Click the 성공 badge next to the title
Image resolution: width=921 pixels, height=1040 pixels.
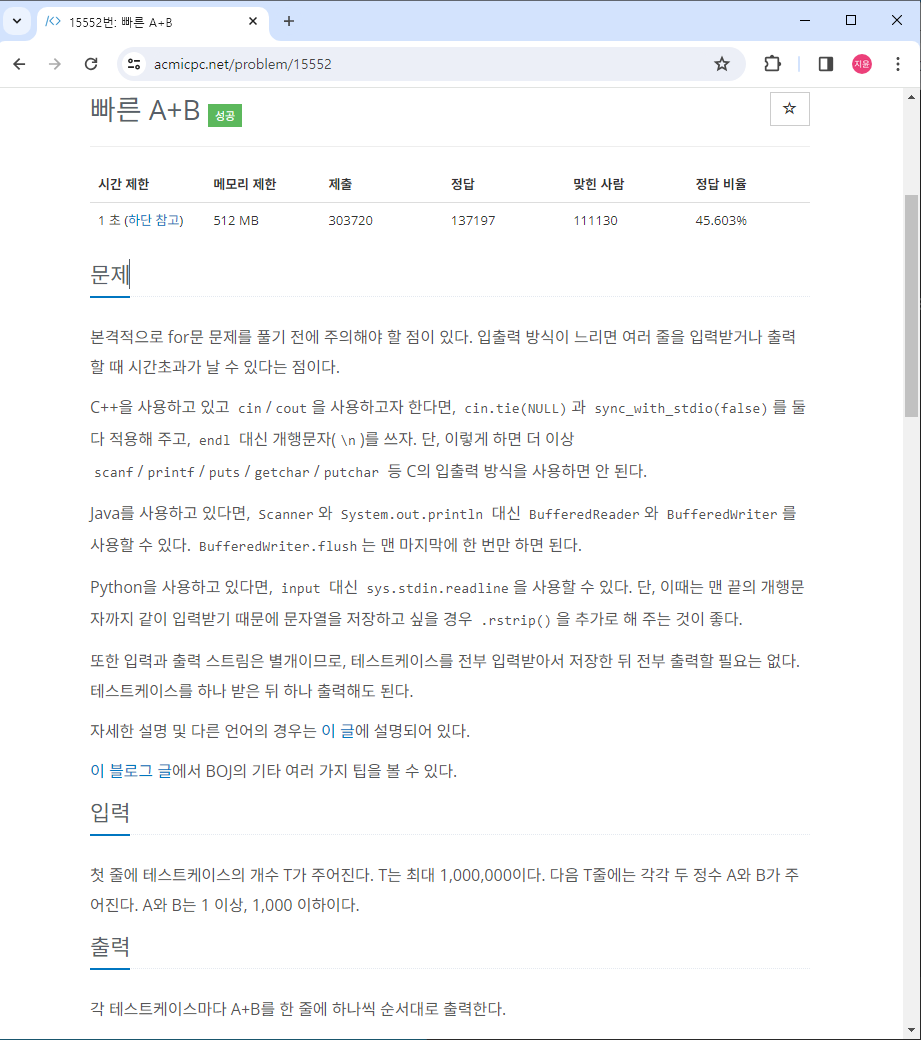pyautogui.click(x=224, y=115)
